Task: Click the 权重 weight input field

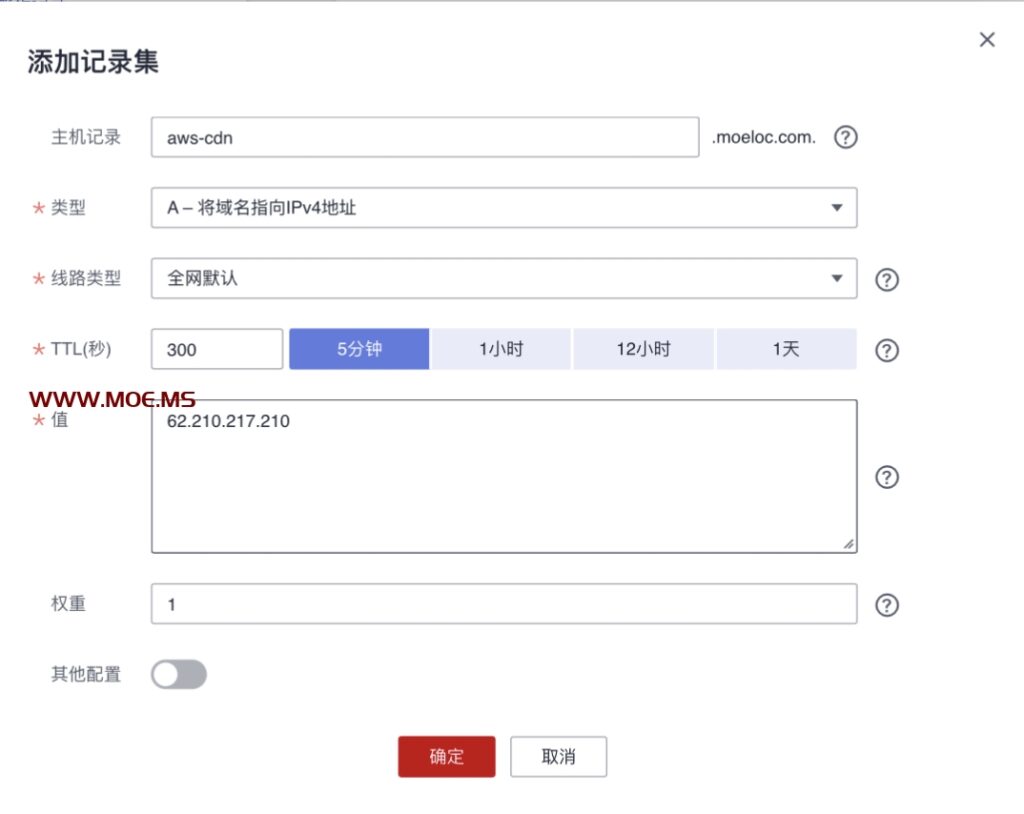Action: point(503,605)
